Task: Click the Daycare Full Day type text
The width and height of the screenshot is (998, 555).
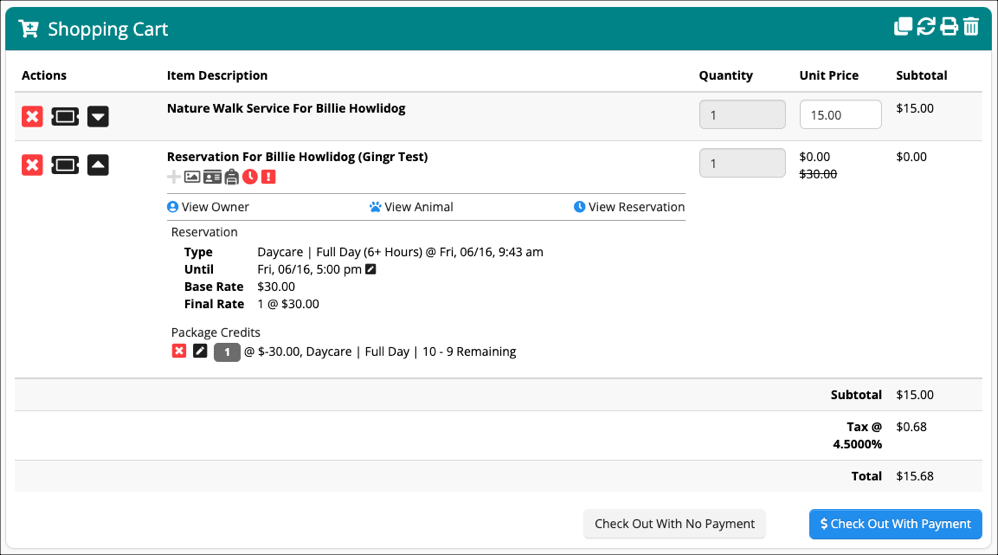Action: 400,252
